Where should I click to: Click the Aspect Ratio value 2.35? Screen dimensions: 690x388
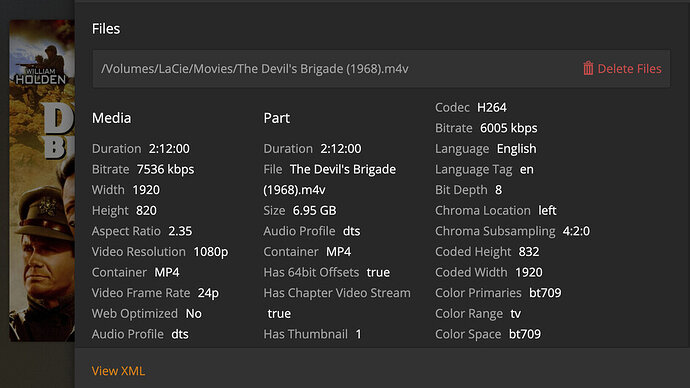[x=180, y=231]
